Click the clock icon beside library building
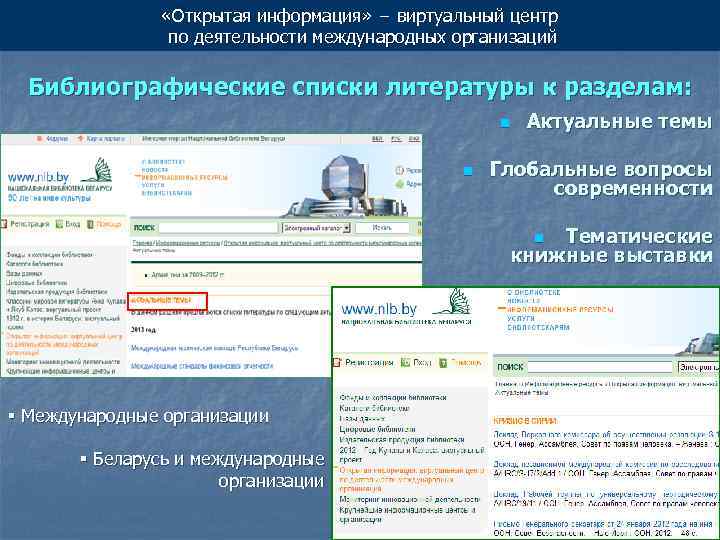The image size is (720, 540). [x=399, y=171]
